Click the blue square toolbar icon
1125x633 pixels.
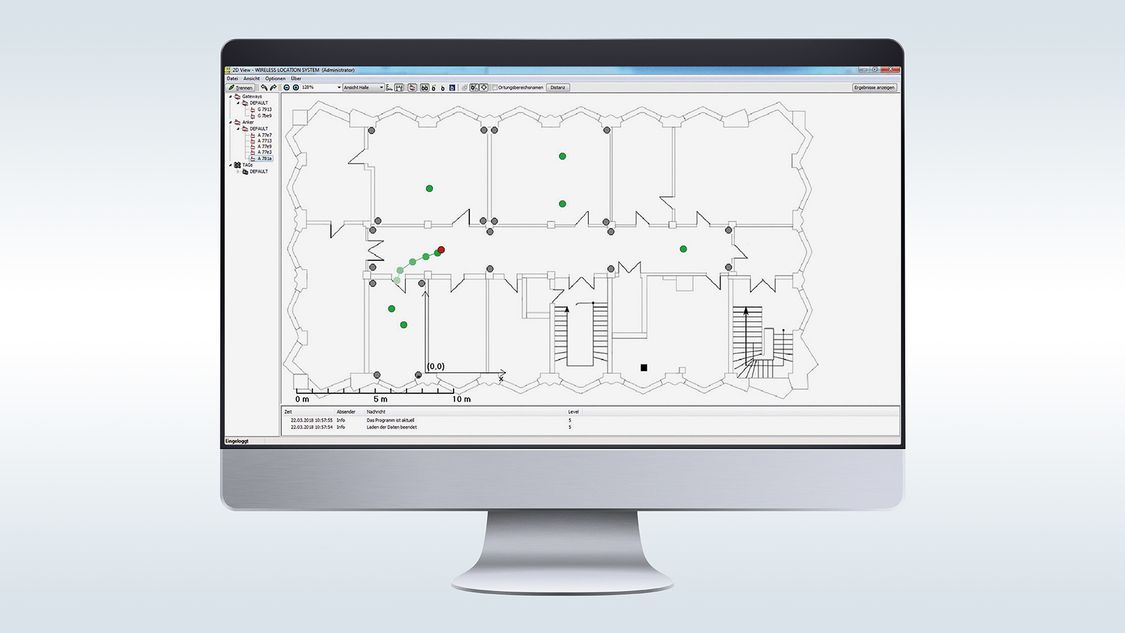pos(452,88)
